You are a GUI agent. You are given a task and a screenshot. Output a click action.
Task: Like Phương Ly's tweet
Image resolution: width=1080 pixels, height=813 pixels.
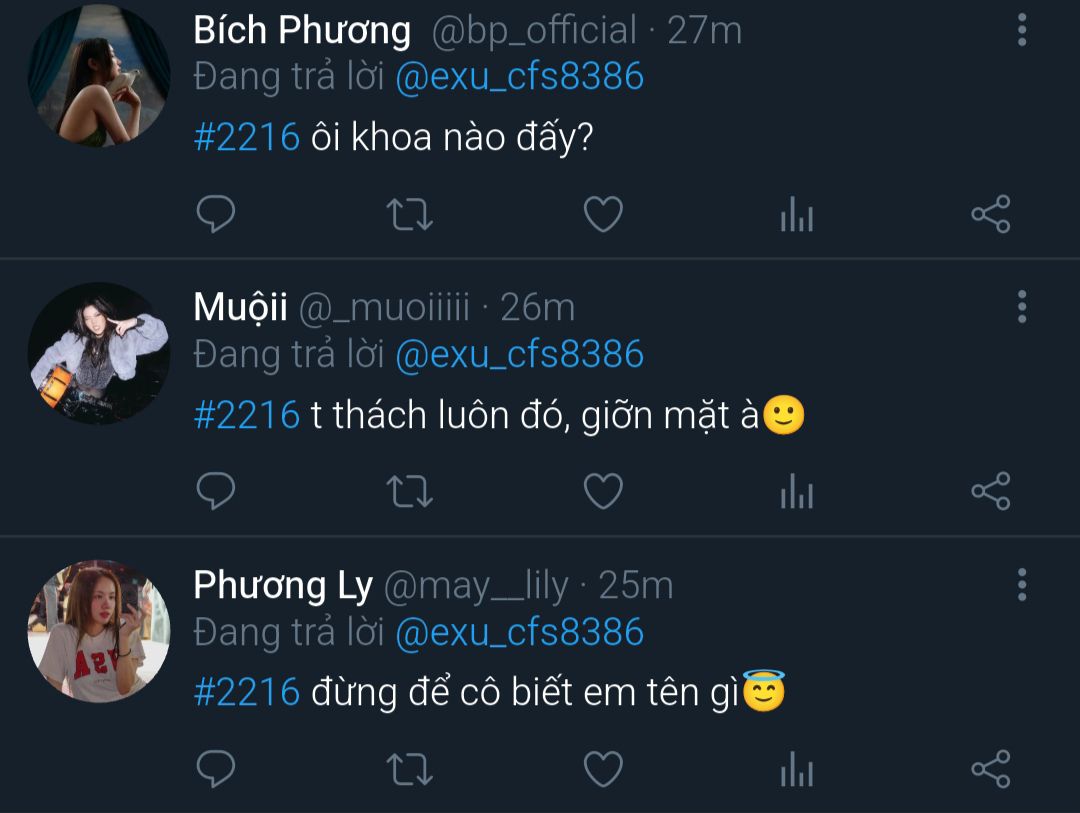click(603, 769)
